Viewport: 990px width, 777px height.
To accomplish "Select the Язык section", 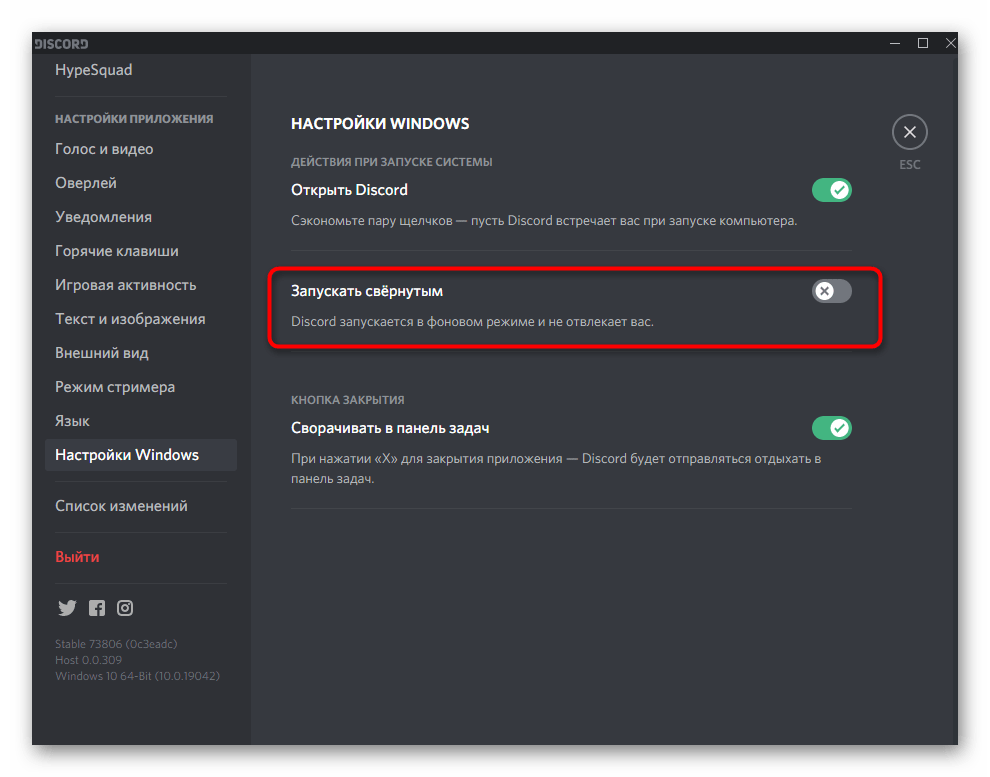I will (72, 422).
